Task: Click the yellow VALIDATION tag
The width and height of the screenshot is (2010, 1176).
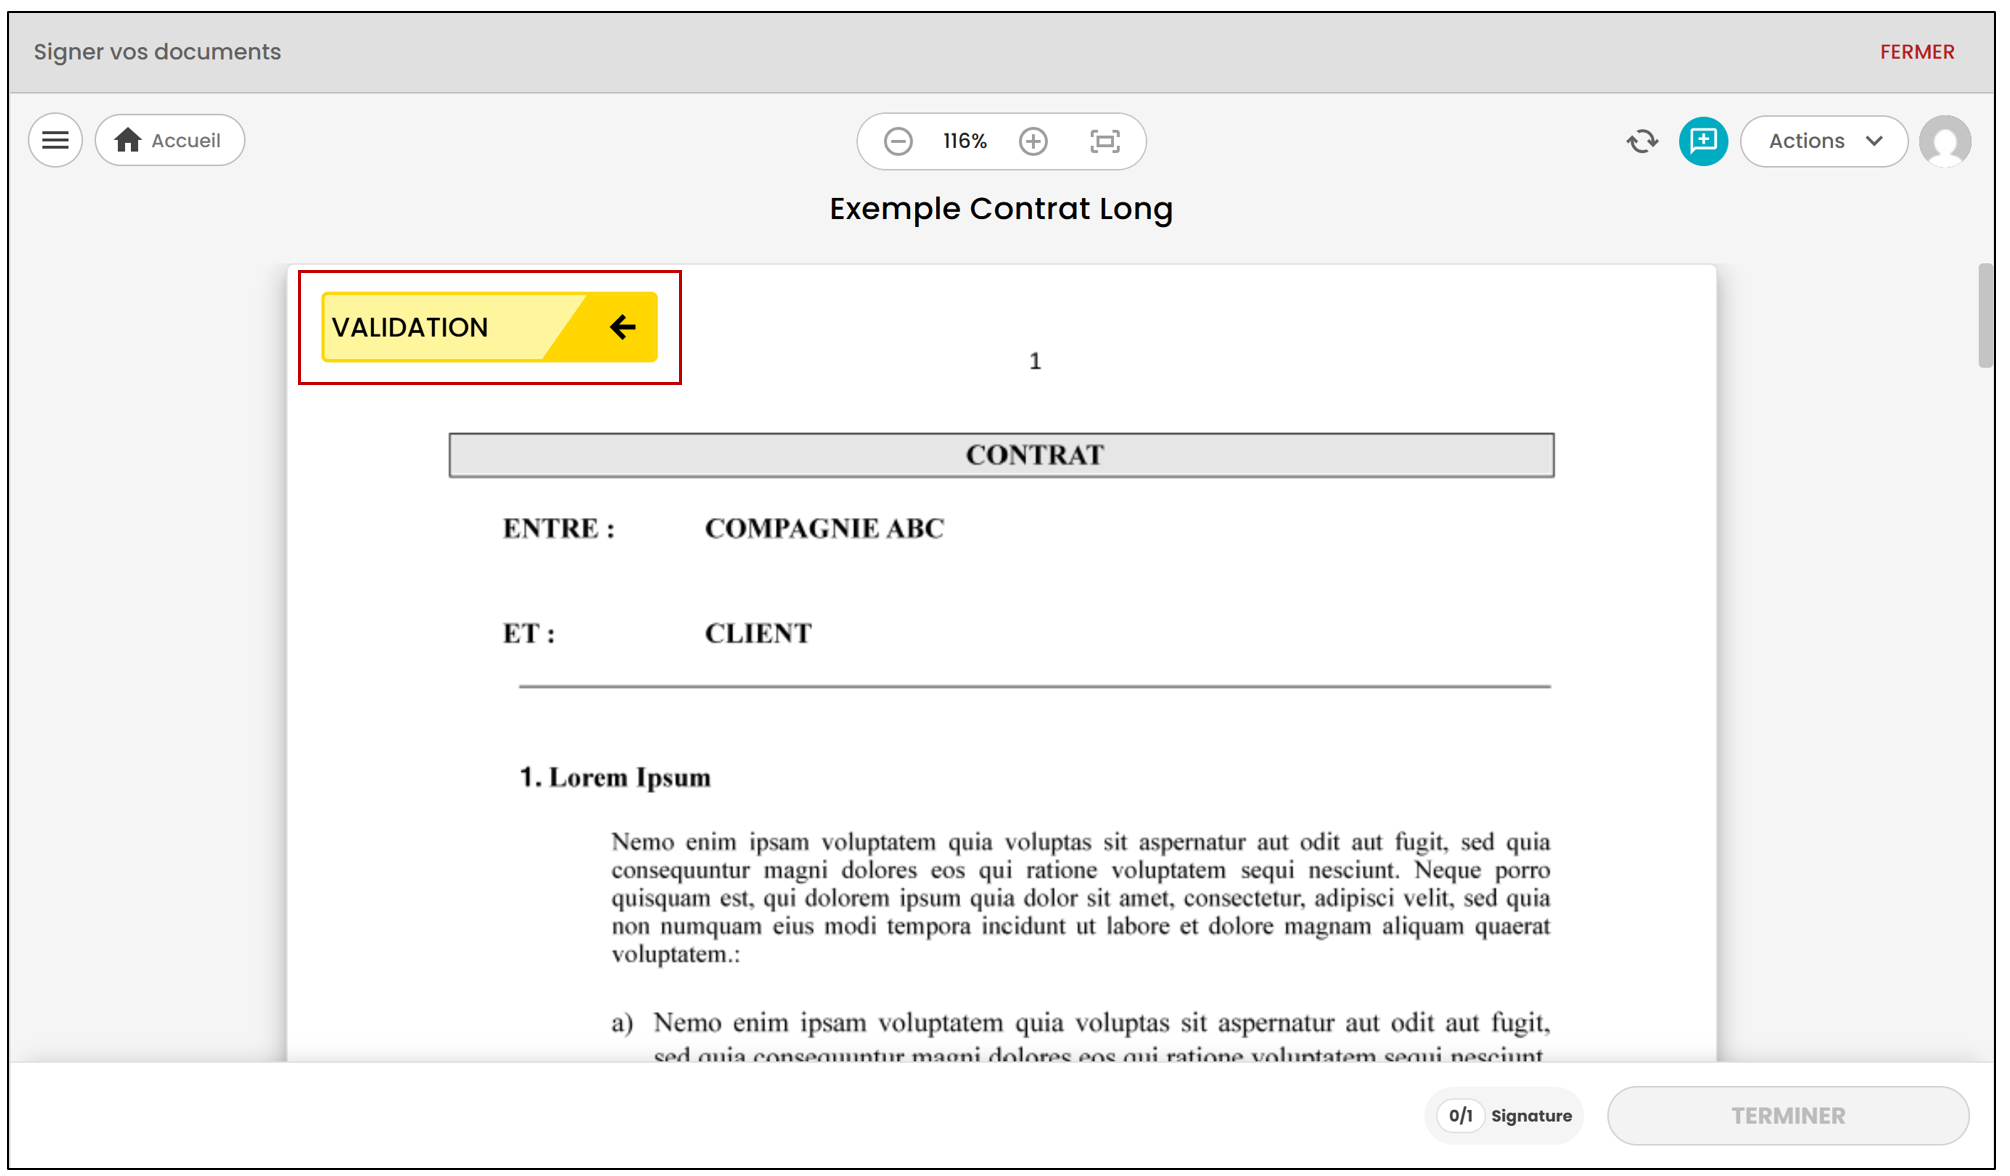Action: [489, 327]
